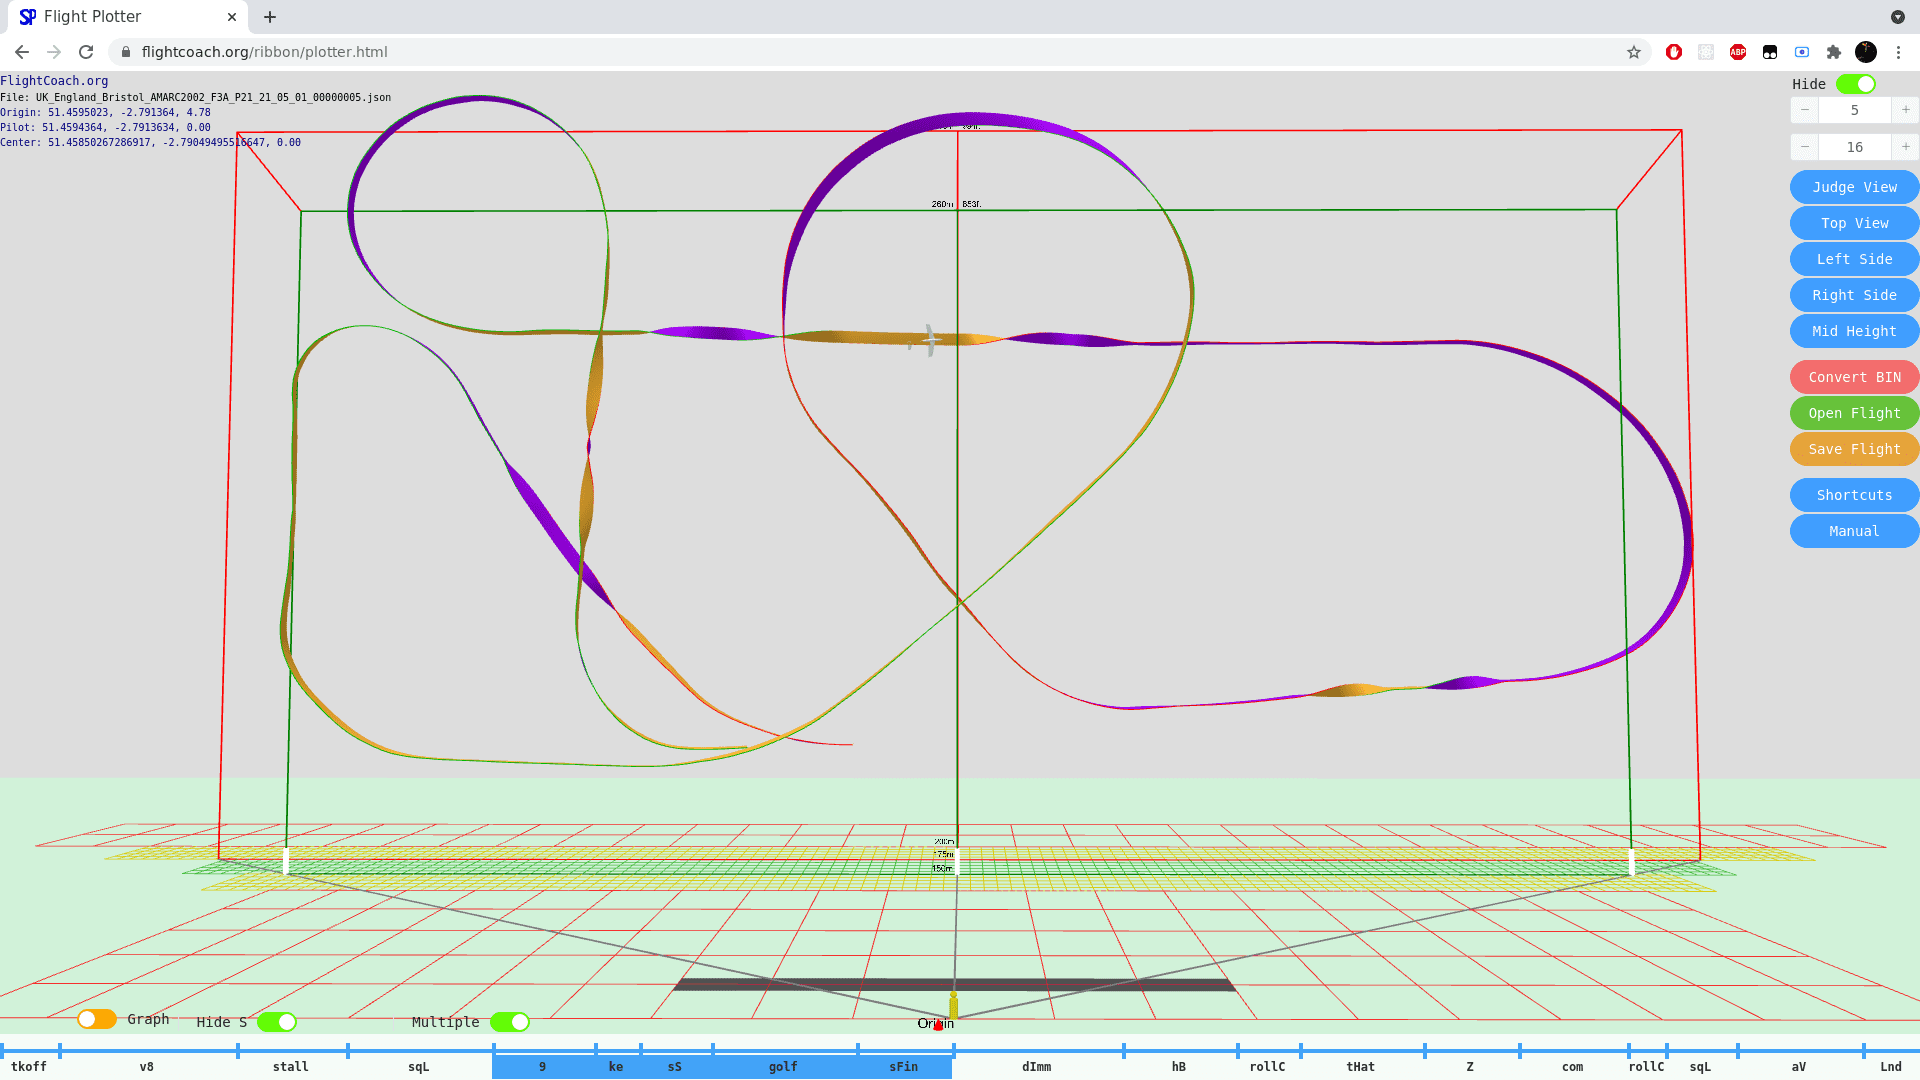Select the v8 manoeuvre segment

(x=147, y=1066)
